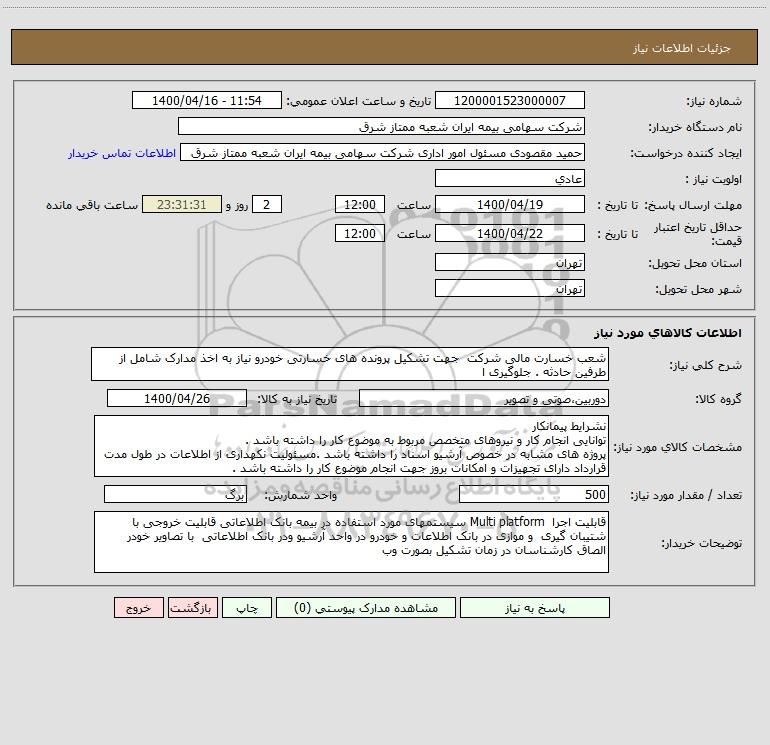Click the تعداد / مقدار مورد نیاز label

686,496
